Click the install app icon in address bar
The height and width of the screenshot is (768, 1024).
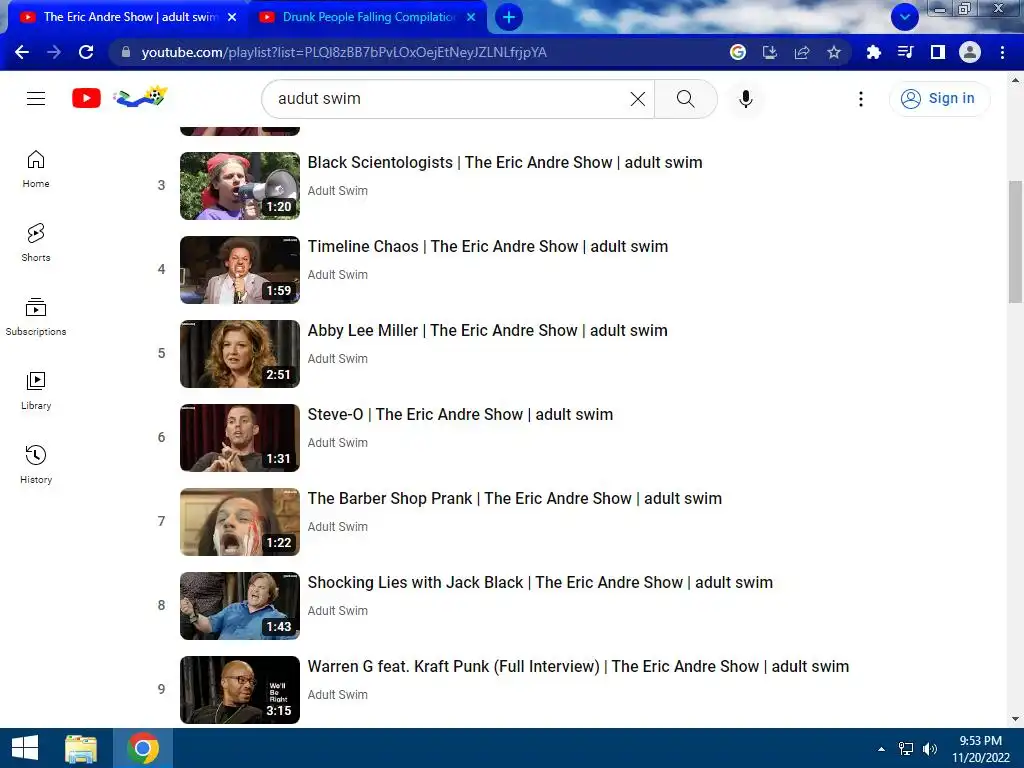tap(770, 52)
